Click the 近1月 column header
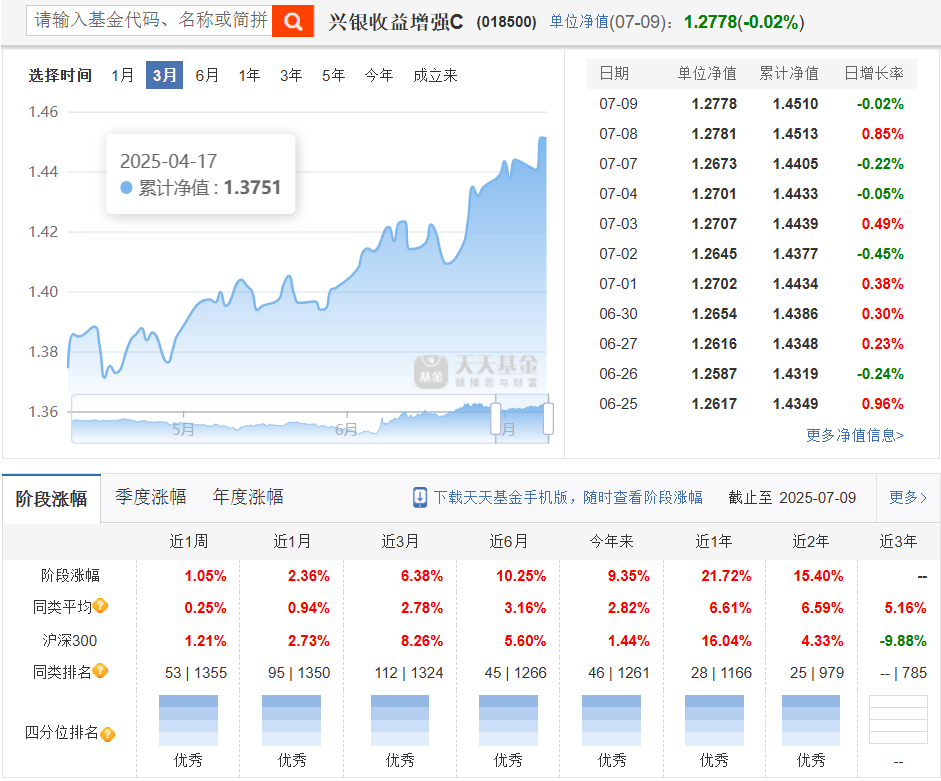The height and width of the screenshot is (781, 941). (292, 541)
